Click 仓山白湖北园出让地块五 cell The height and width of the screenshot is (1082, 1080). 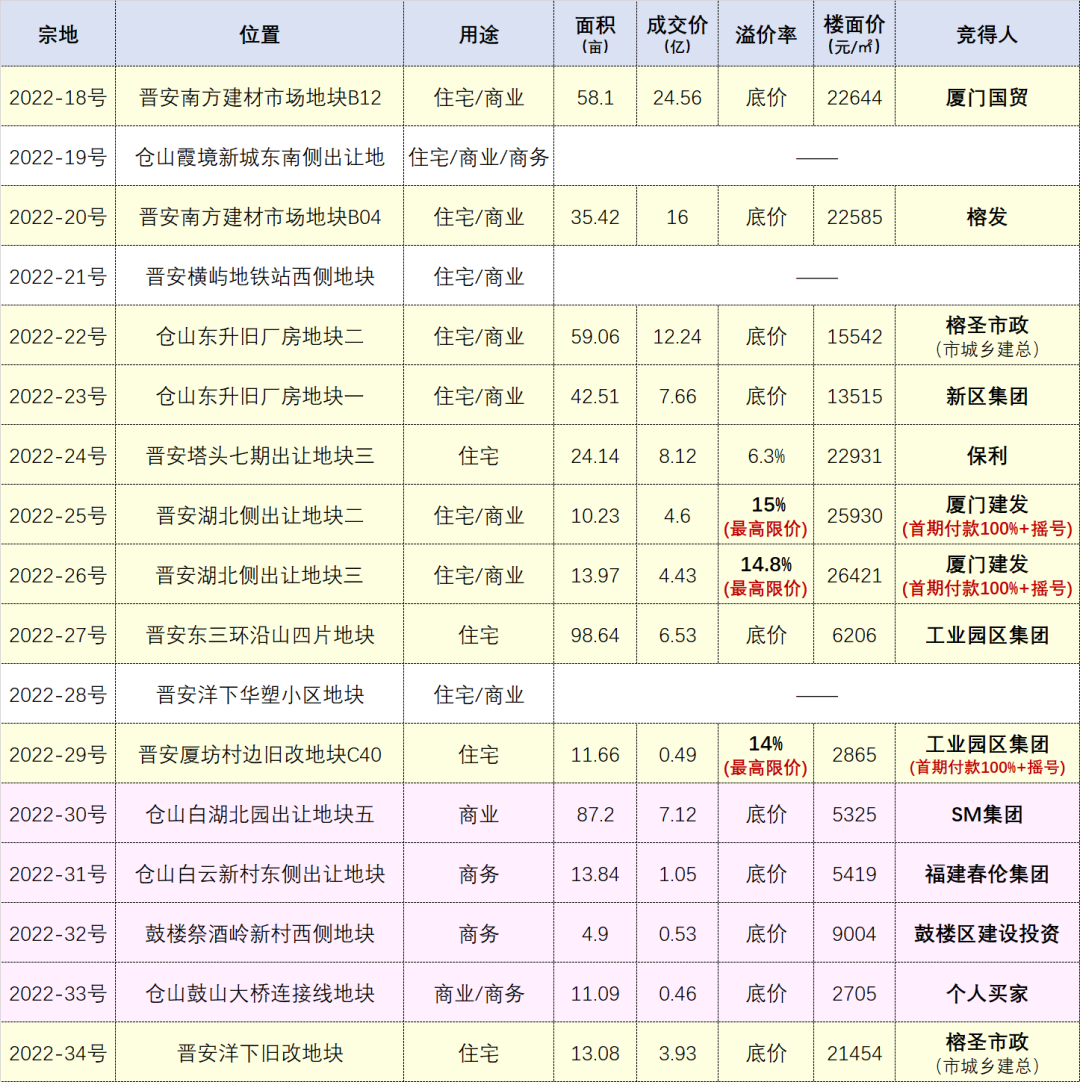tap(259, 814)
